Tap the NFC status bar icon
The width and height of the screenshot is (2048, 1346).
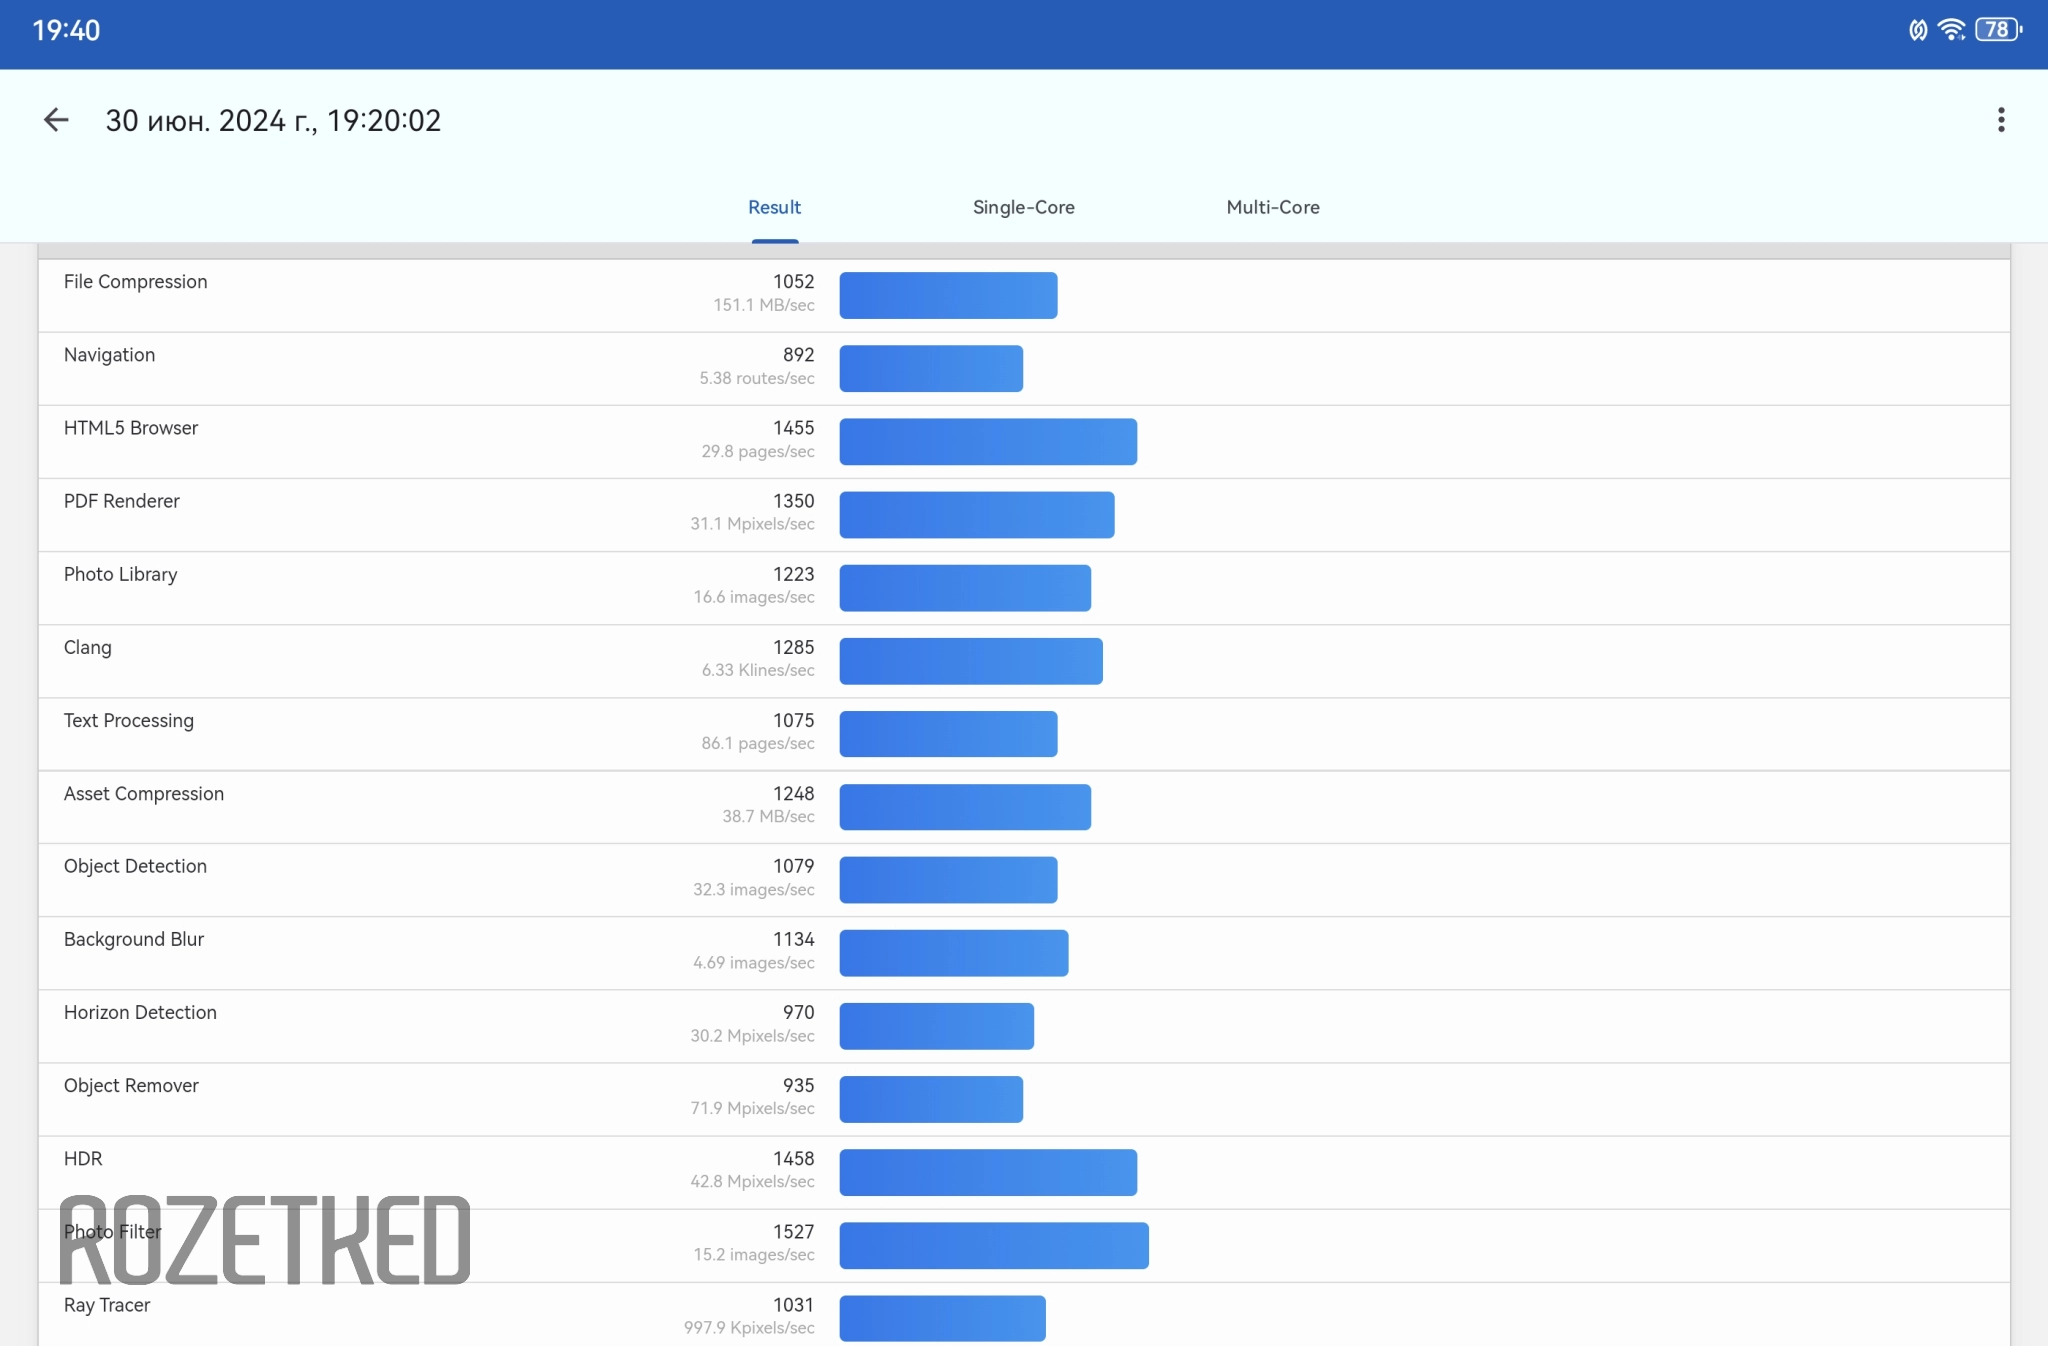[x=1917, y=30]
